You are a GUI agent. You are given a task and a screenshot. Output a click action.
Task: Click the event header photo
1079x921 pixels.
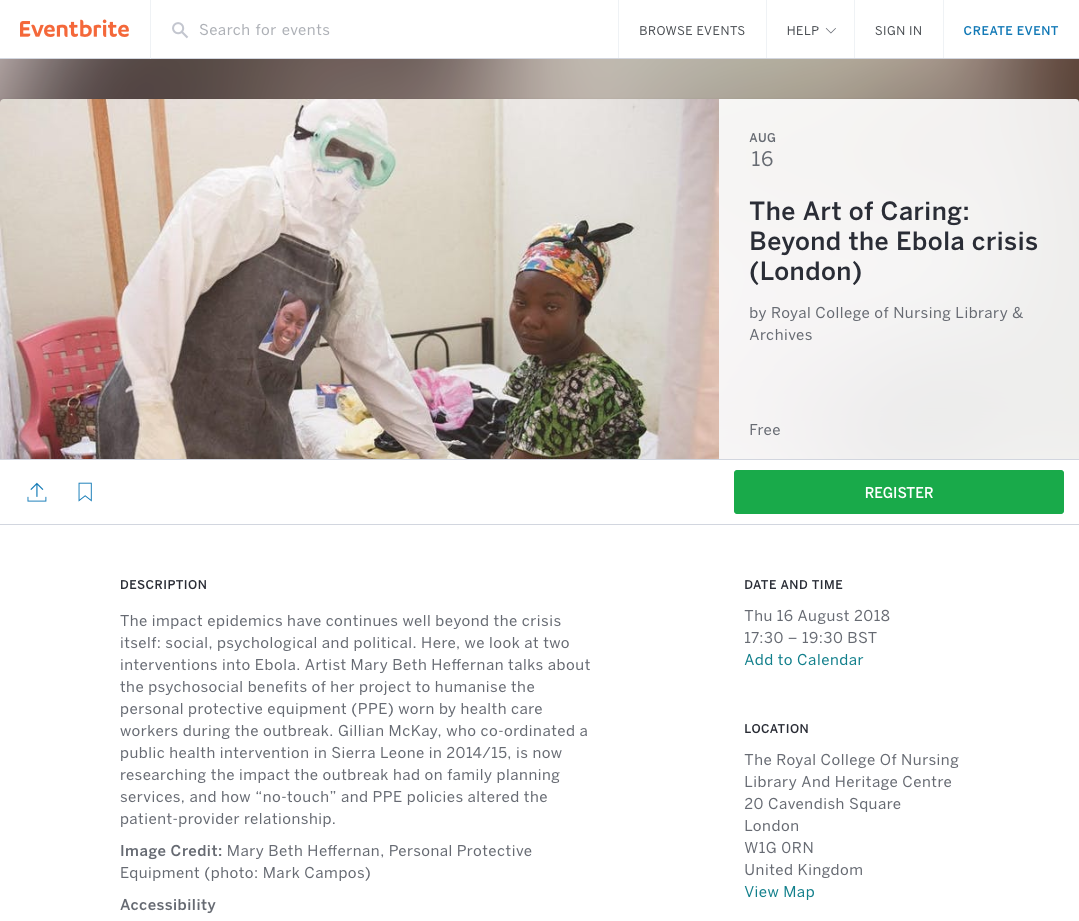[360, 279]
